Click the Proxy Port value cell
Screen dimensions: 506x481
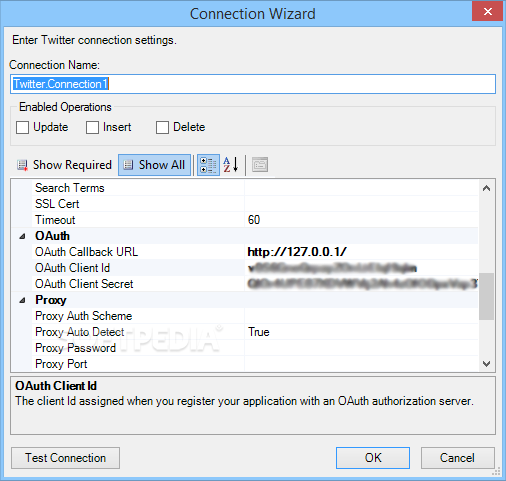pyautogui.click(x=362, y=364)
